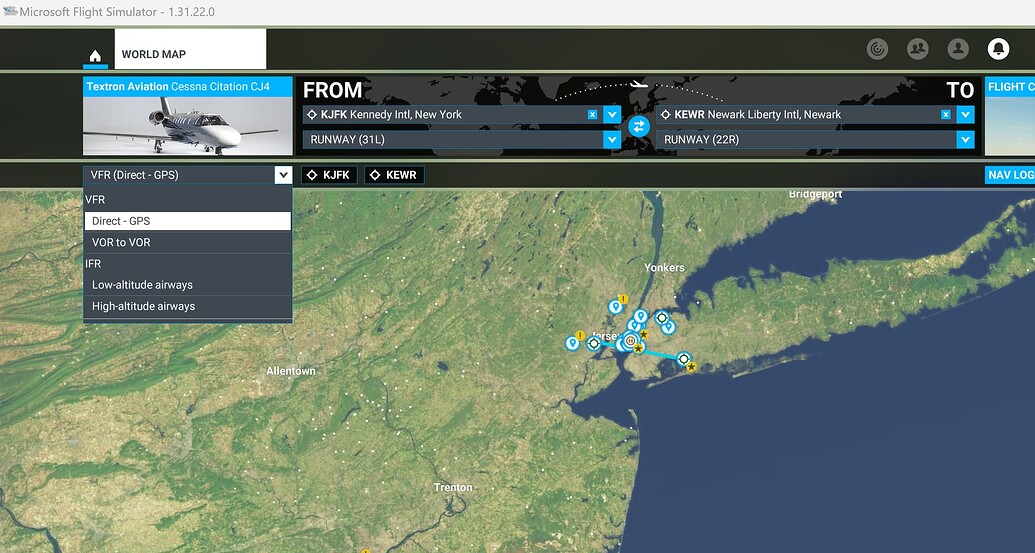Click the Yonkers city label on map

pos(664,267)
